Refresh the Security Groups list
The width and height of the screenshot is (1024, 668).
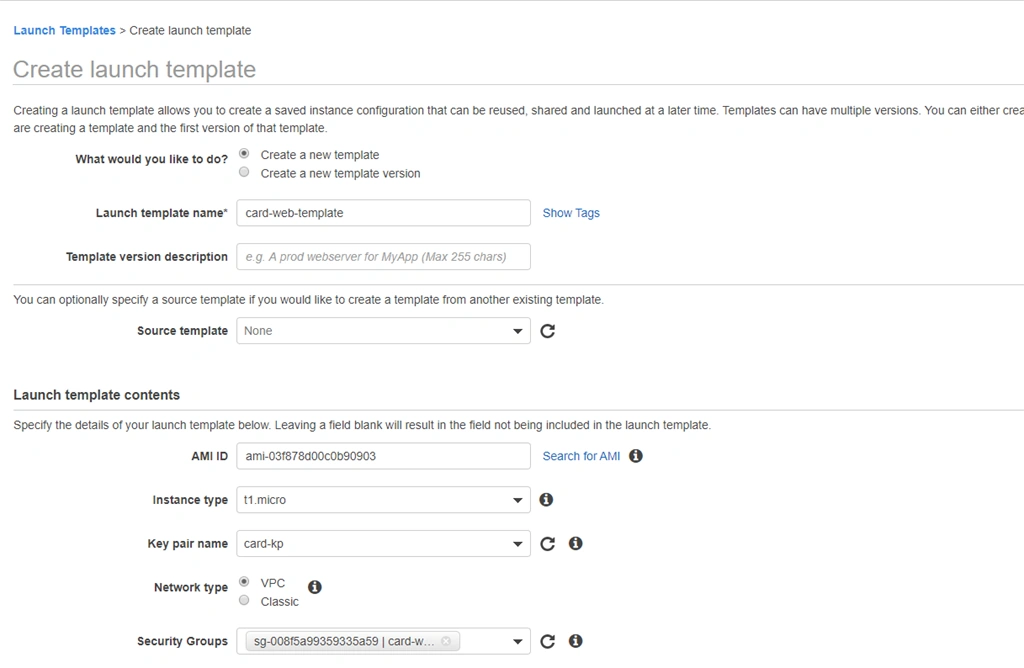pos(547,641)
